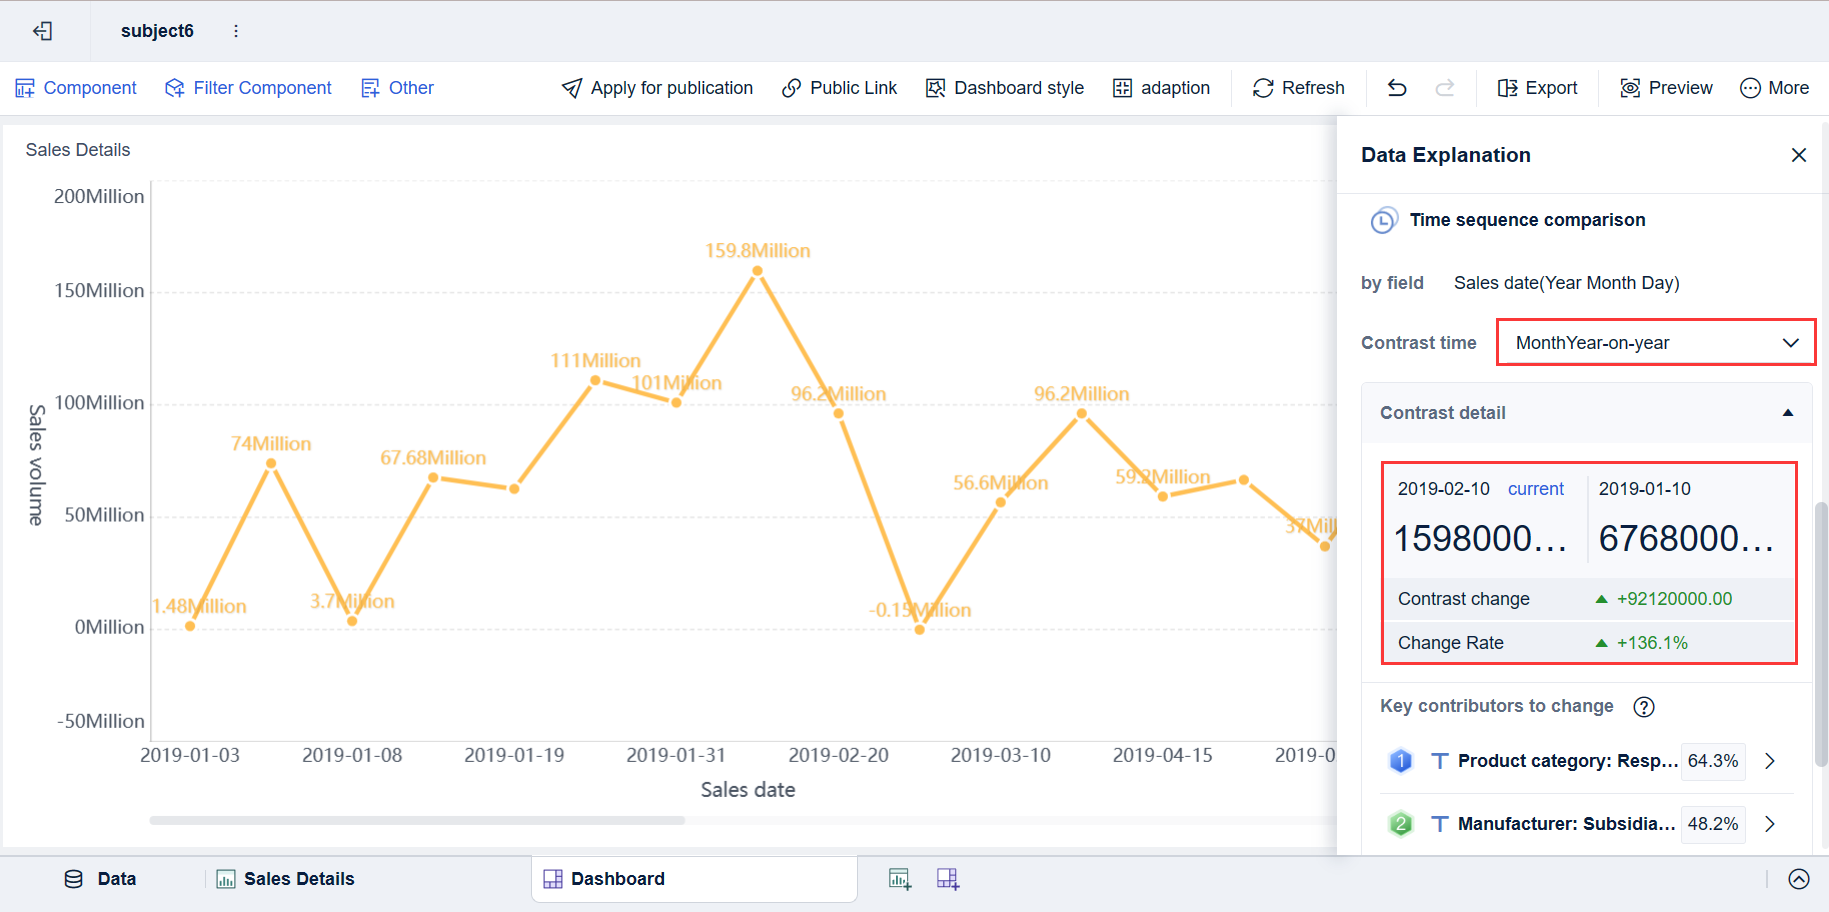Click the help icon next to Key contributors
Screen dimensions: 1829x912
click(1644, 707)
